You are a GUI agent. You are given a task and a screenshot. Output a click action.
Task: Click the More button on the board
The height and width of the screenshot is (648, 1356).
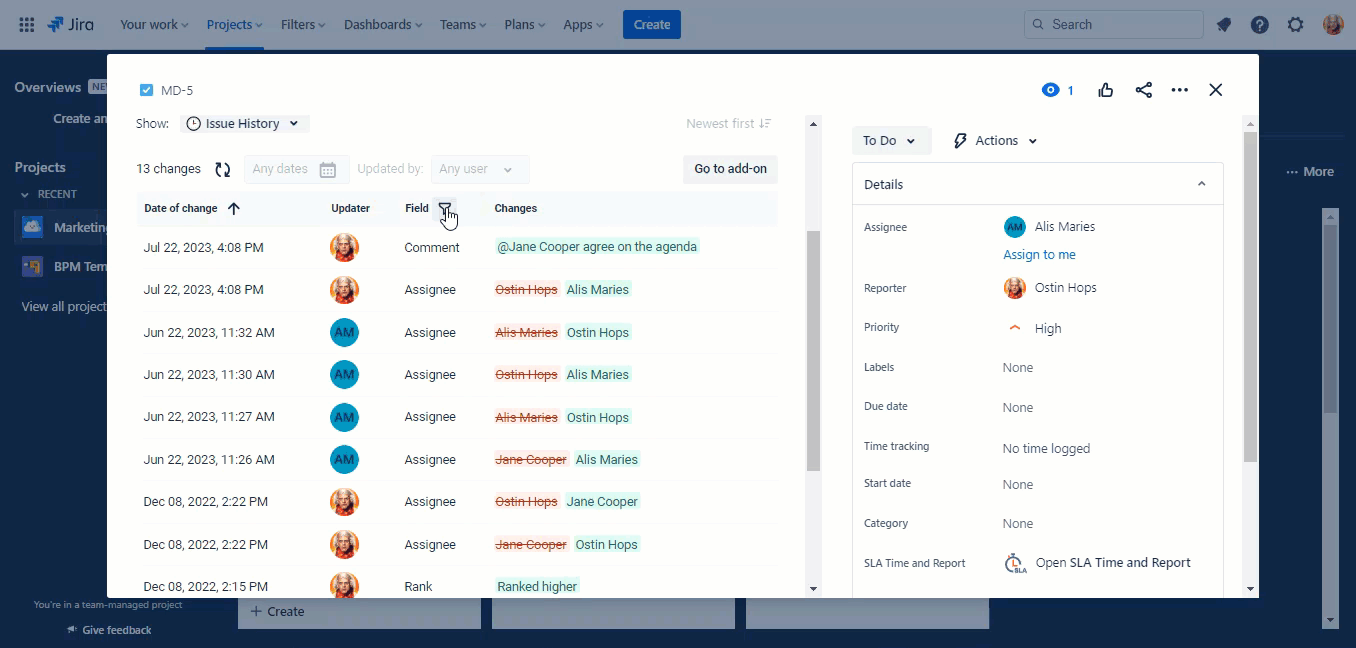[x=1310, y=172]
